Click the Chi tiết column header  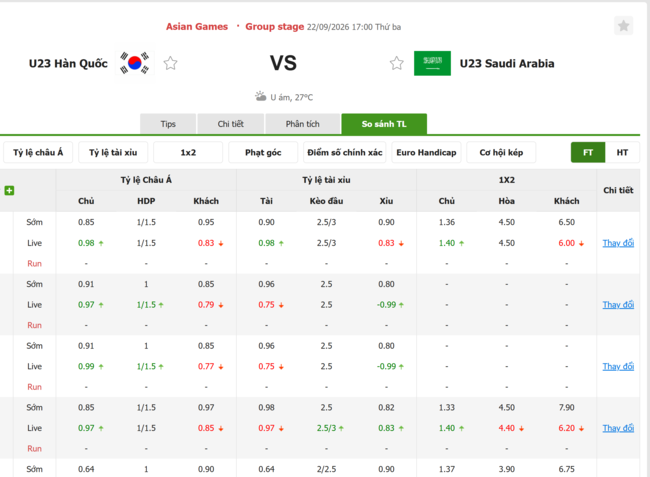[618, 190]
